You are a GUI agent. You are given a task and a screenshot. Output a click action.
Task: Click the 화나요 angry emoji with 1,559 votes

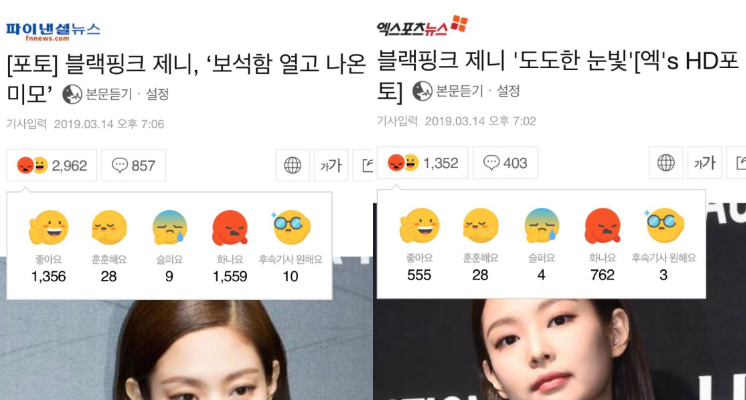click(x=230, y=228)
